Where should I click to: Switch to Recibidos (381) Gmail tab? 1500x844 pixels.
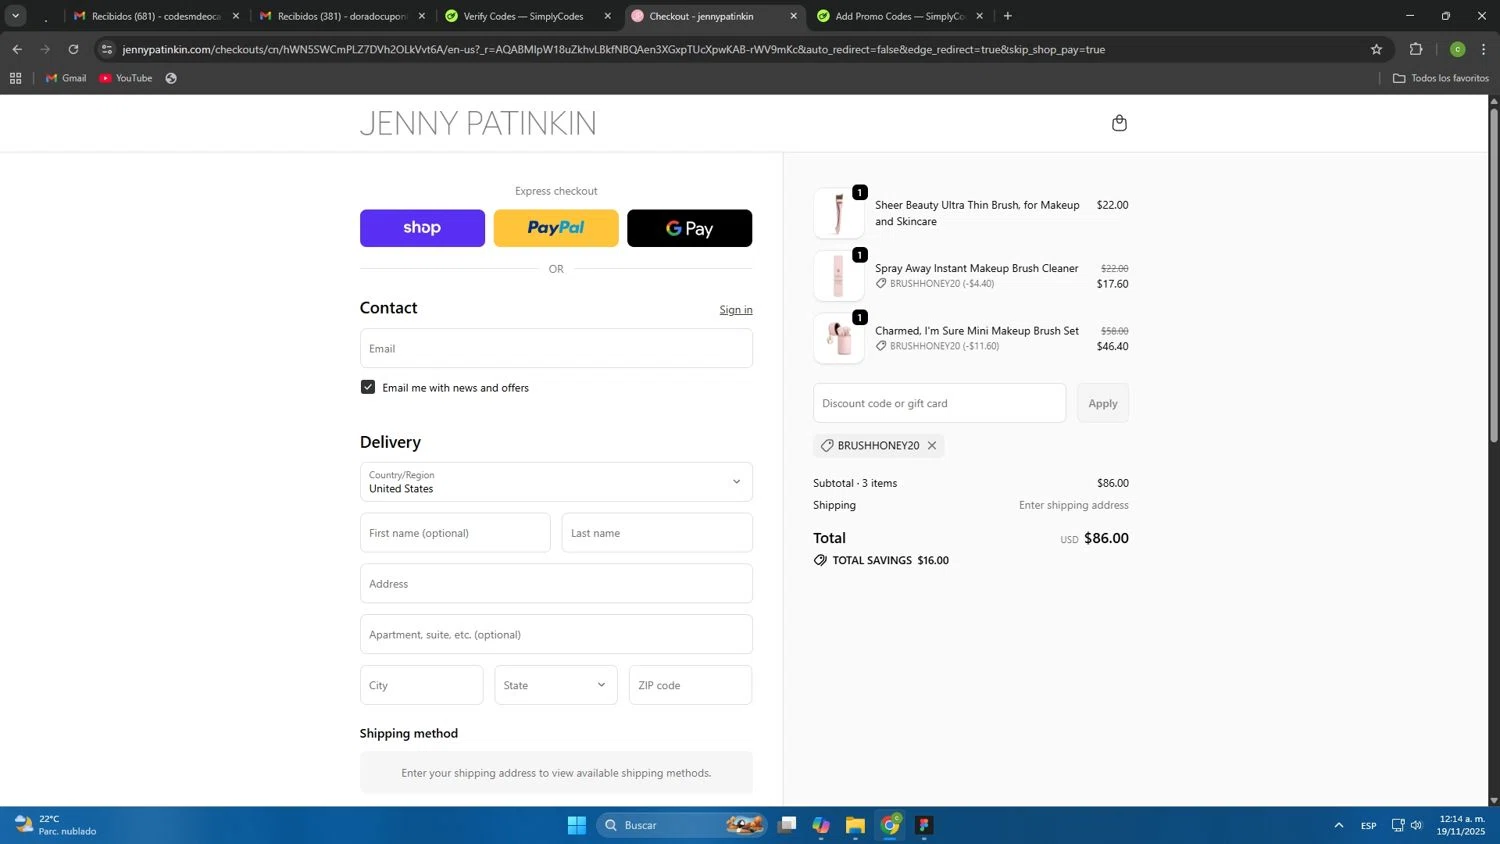point(342,16)
